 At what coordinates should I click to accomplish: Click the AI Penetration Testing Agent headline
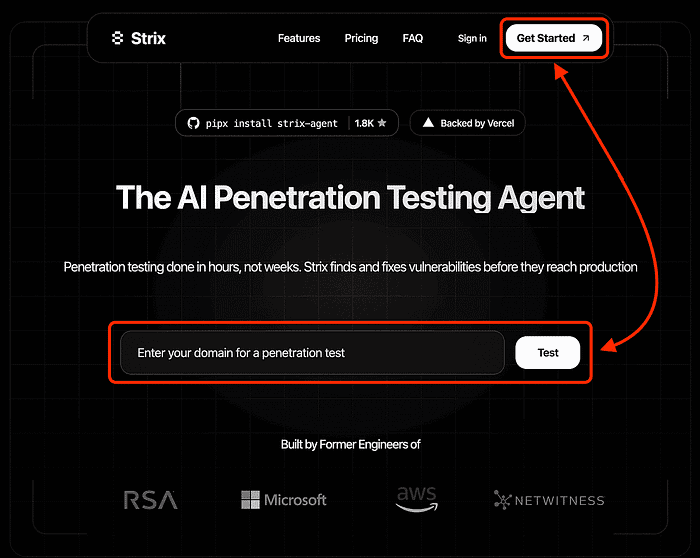click(350, 197)
